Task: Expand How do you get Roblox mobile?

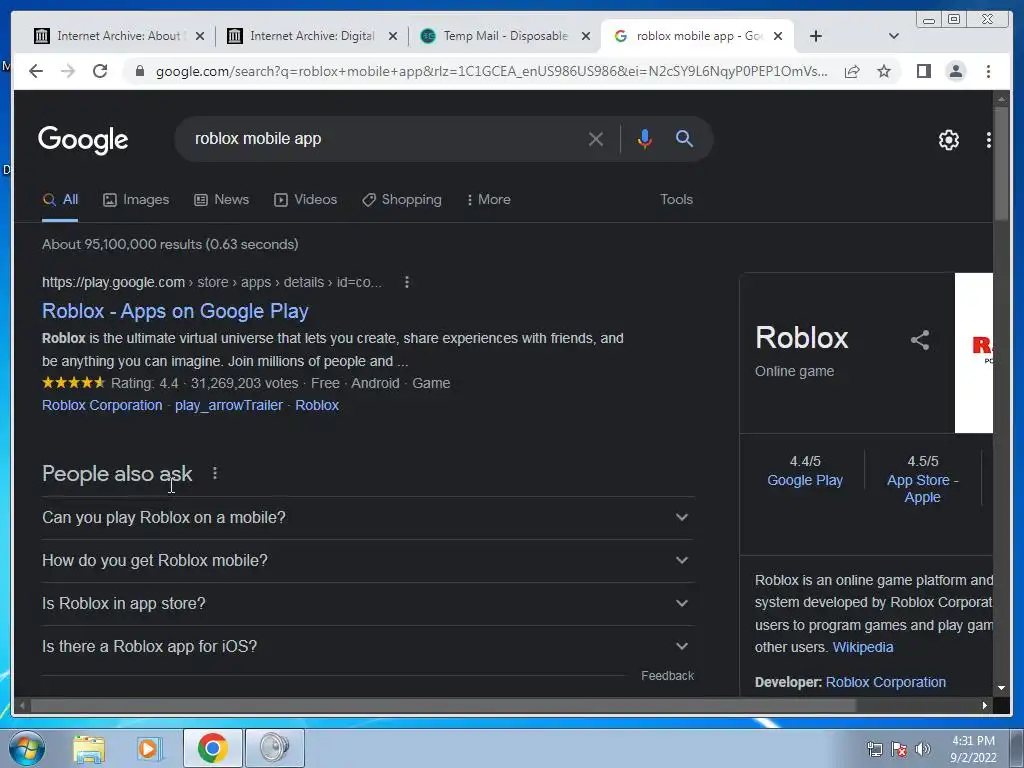Action: click(368, 561)
